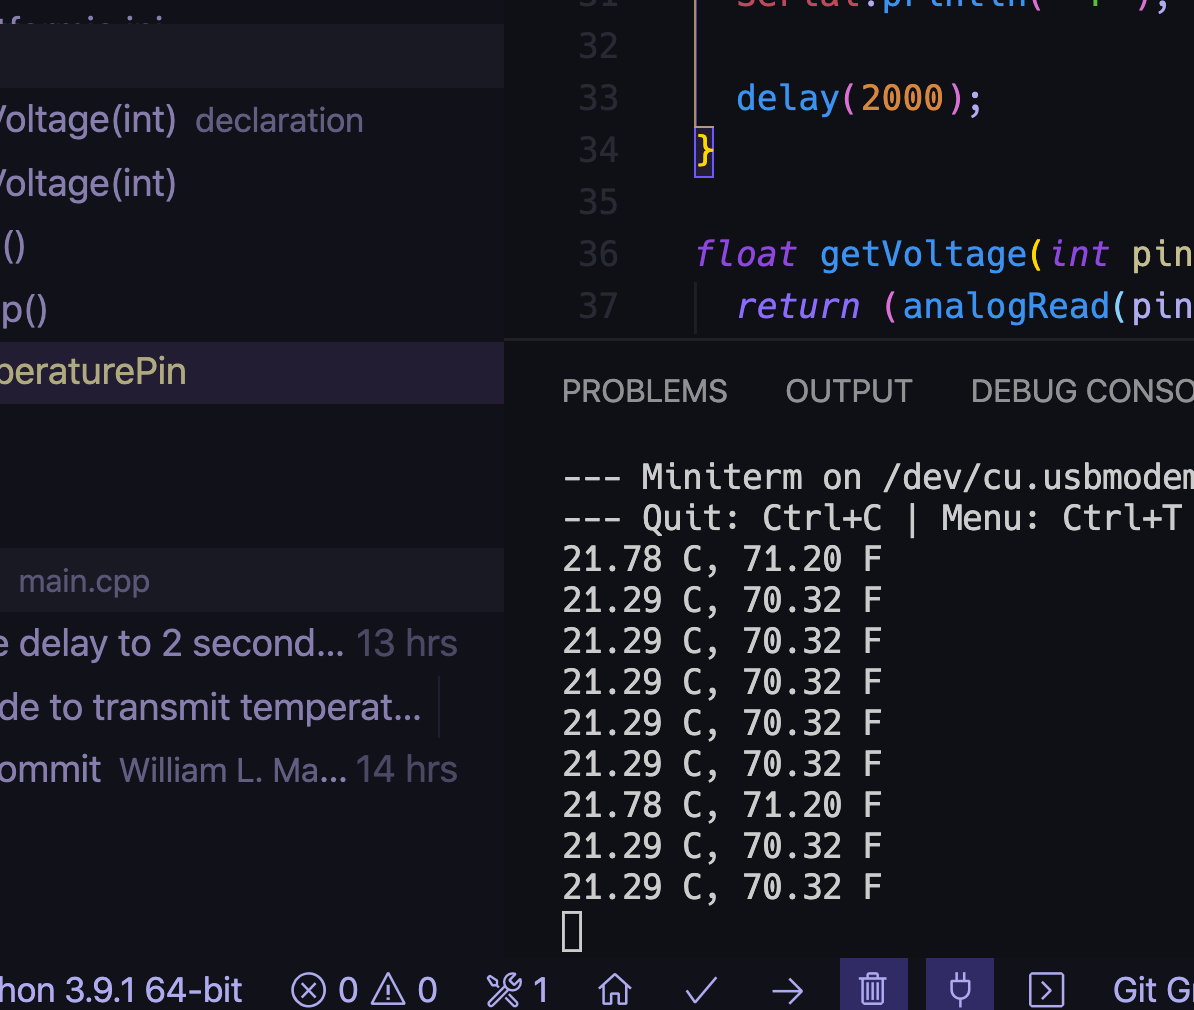1194x1010 pixels.
Task: Open problems via error and warning counts
Action: 364,990
